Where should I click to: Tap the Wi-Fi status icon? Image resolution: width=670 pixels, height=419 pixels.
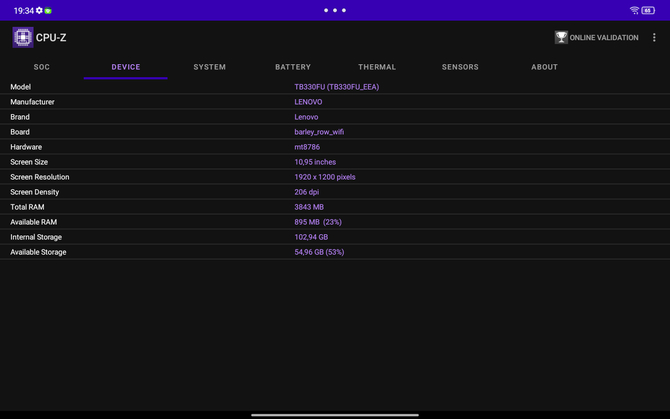[x=634, y=10]
